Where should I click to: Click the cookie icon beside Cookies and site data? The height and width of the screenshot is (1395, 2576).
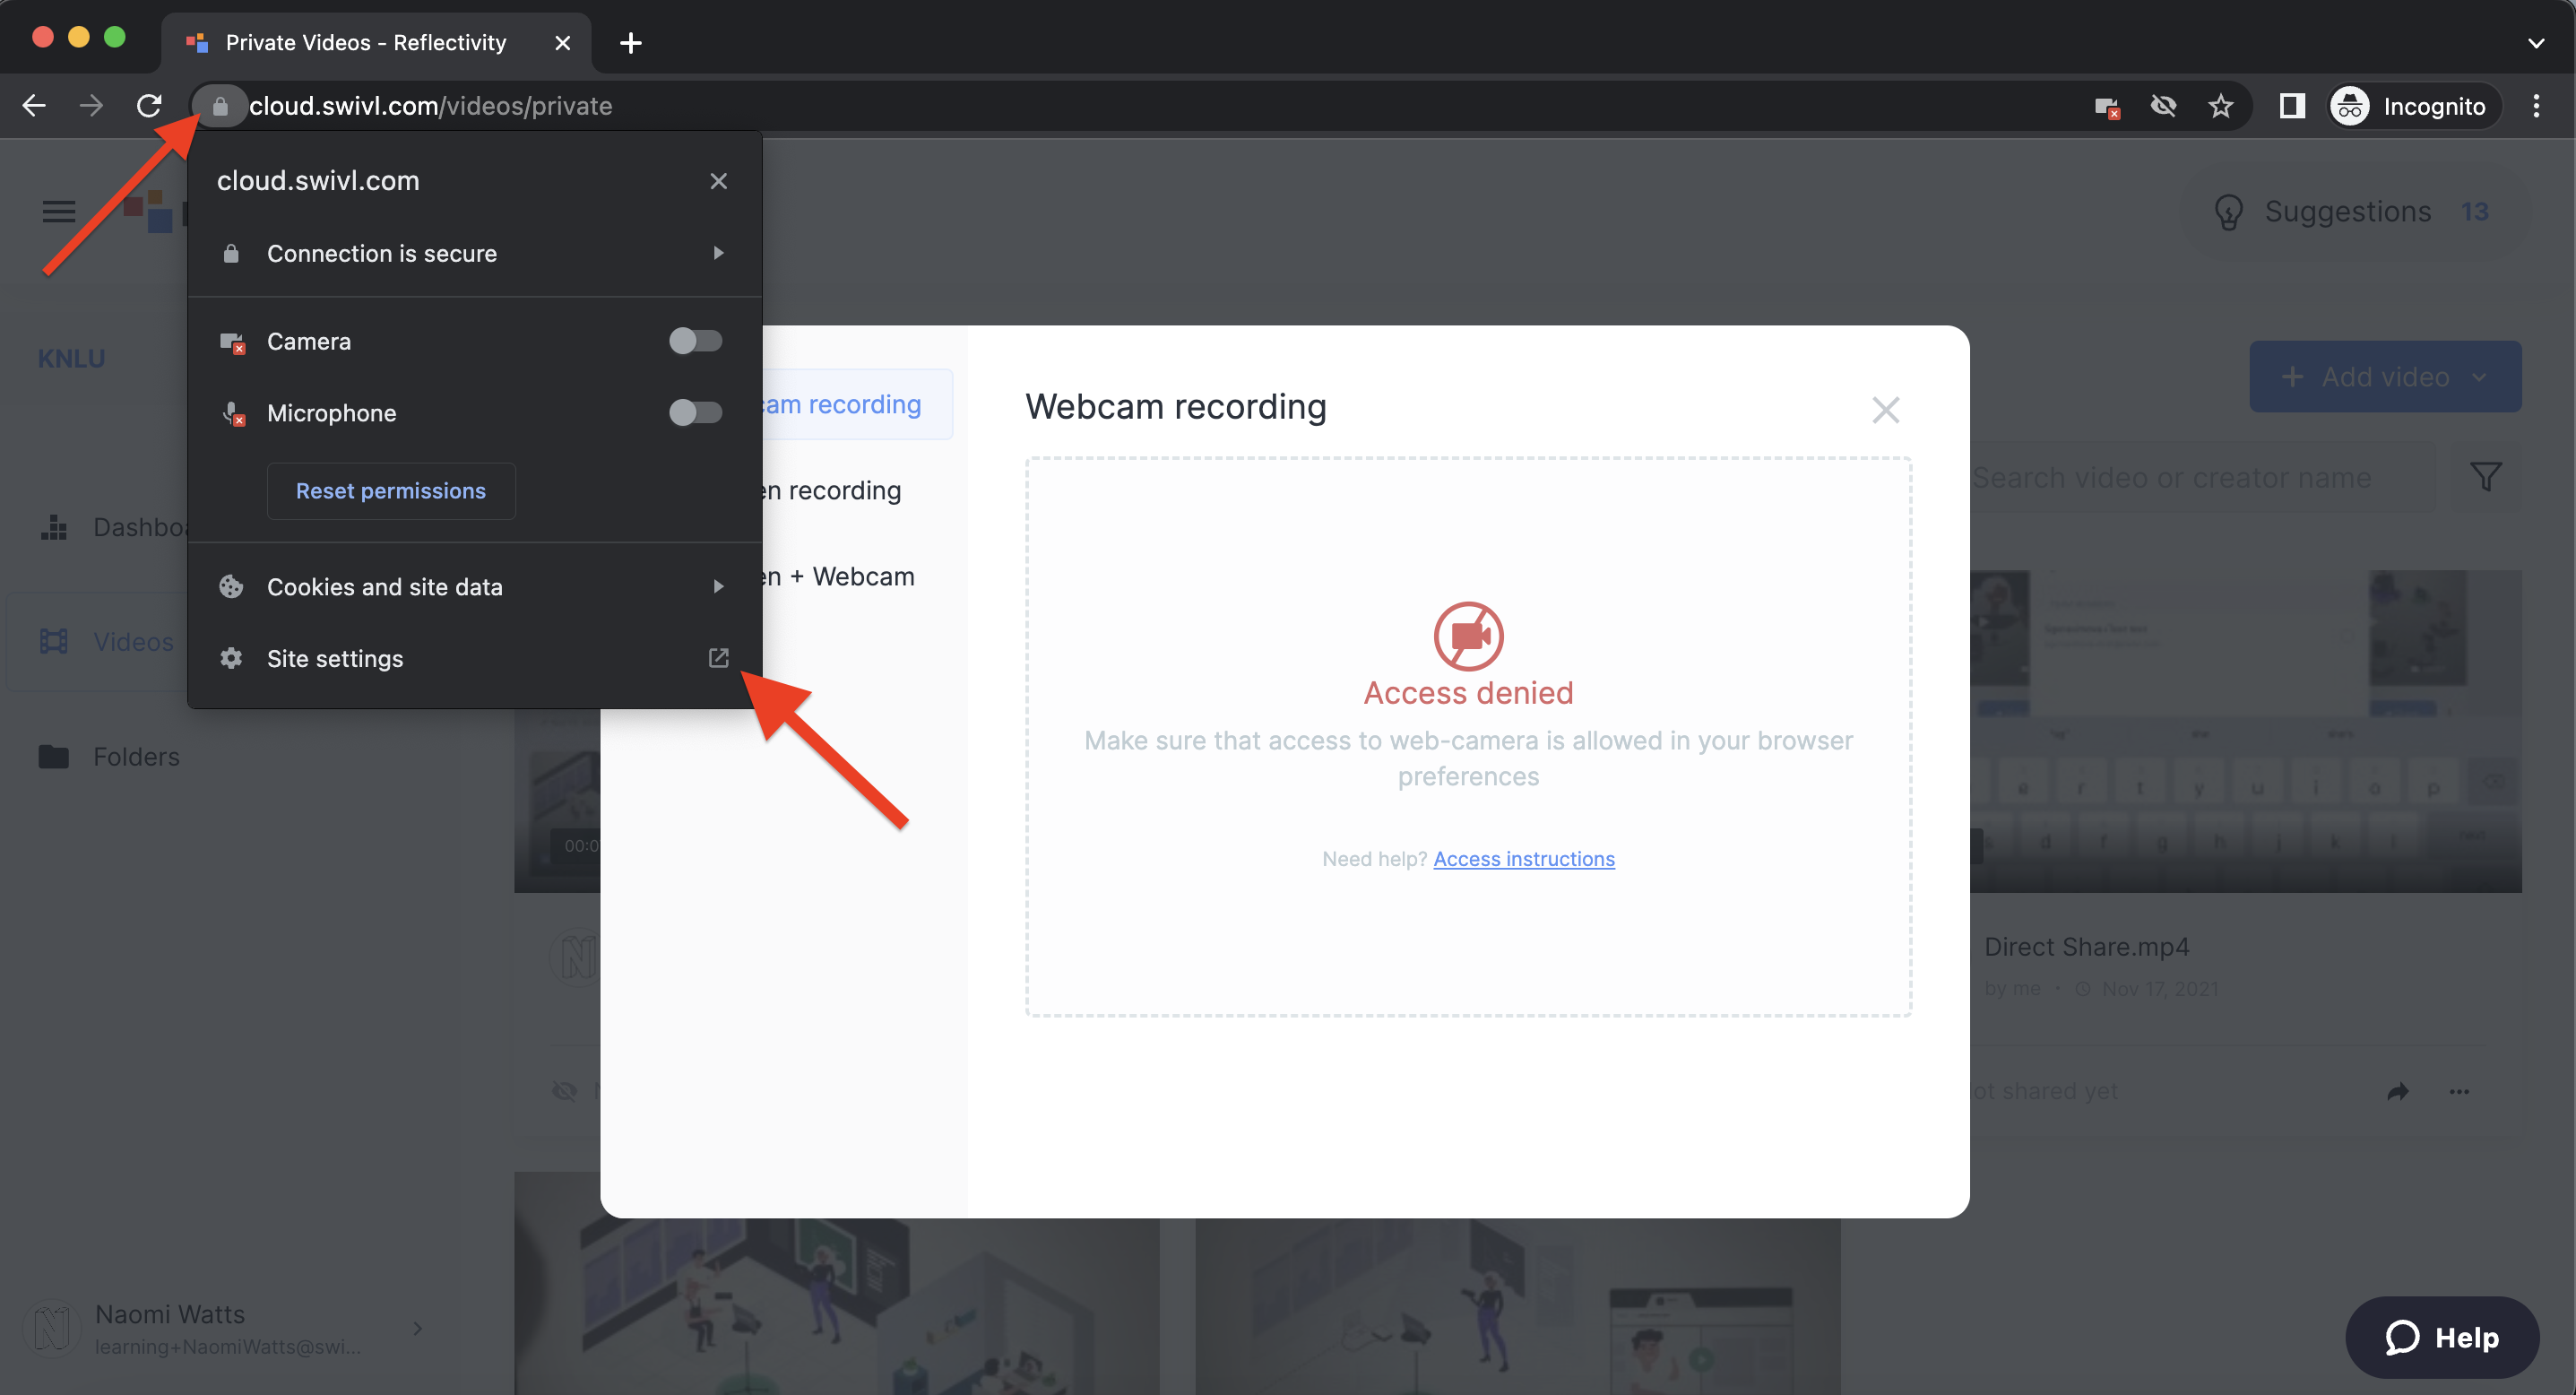point(231,587)
